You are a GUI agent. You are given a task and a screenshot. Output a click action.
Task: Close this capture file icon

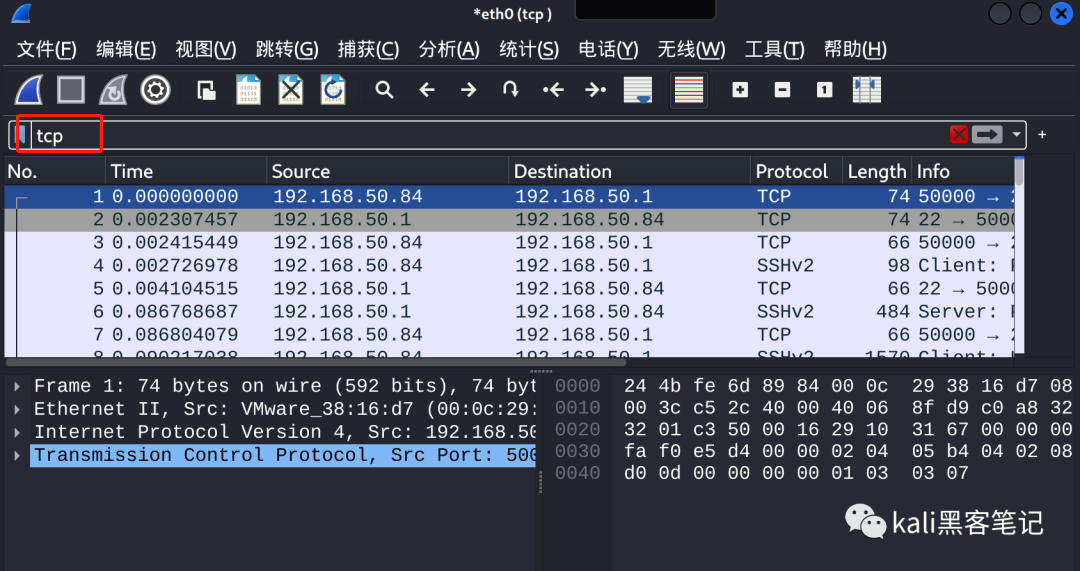click(x=291, y=90)
